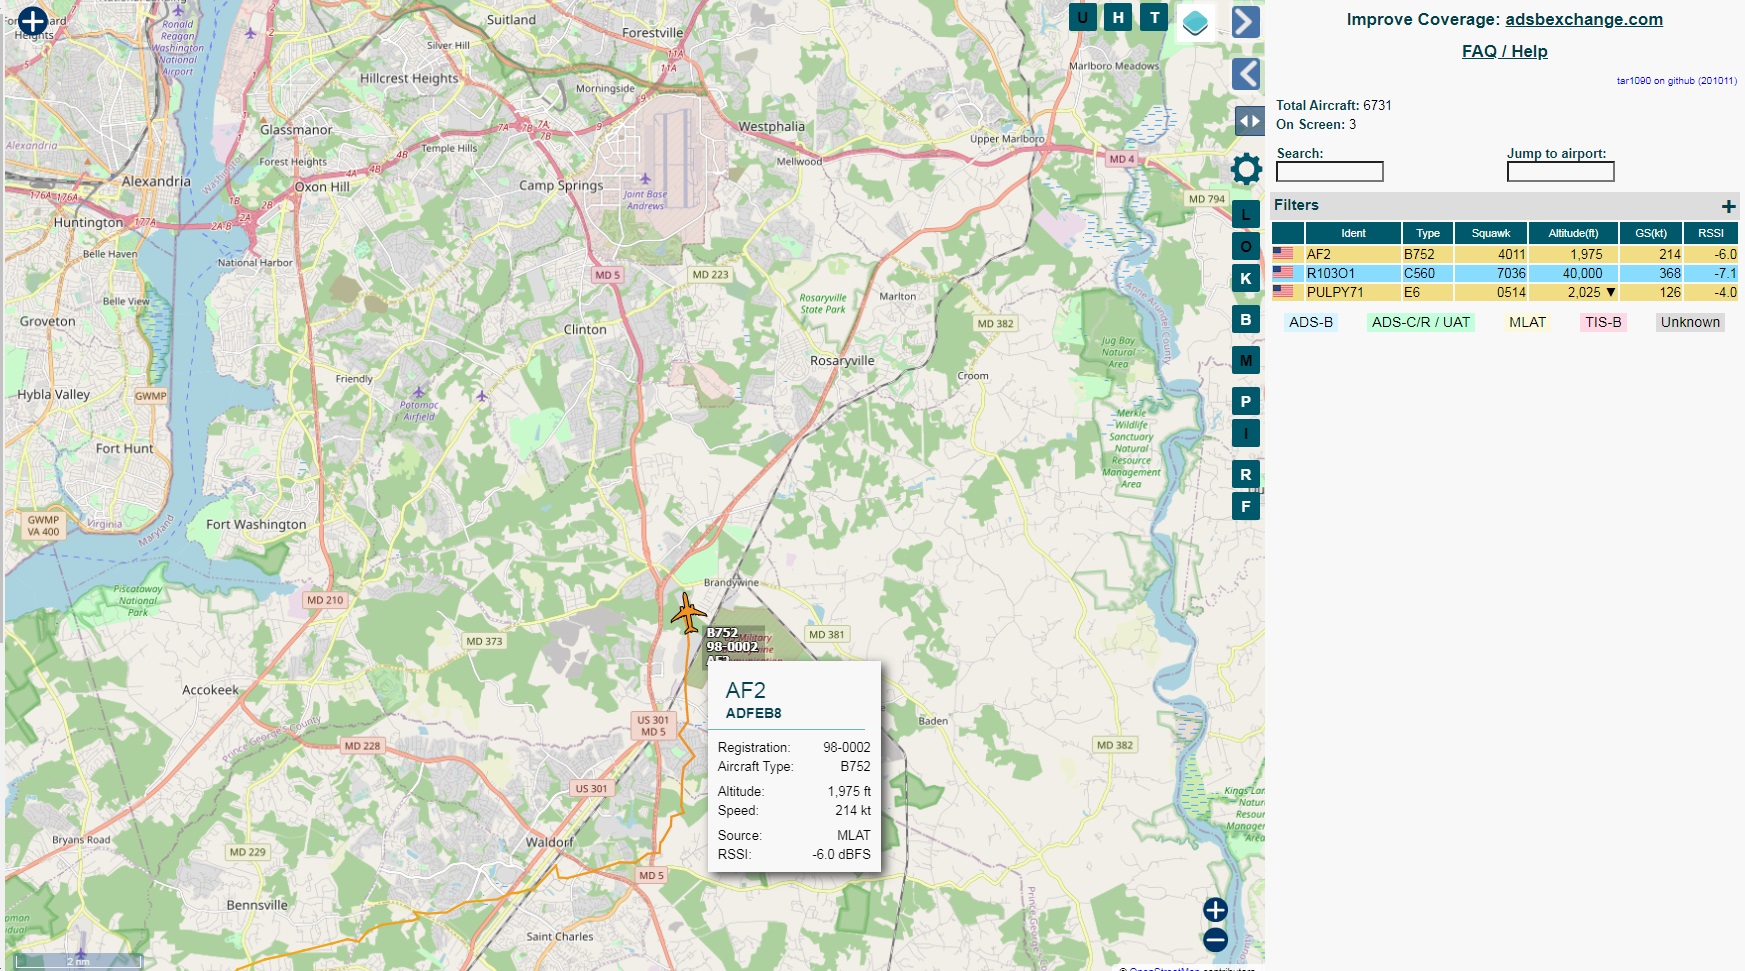
Task: Click the Unknown legend swatch
Action: (1690, 322)
